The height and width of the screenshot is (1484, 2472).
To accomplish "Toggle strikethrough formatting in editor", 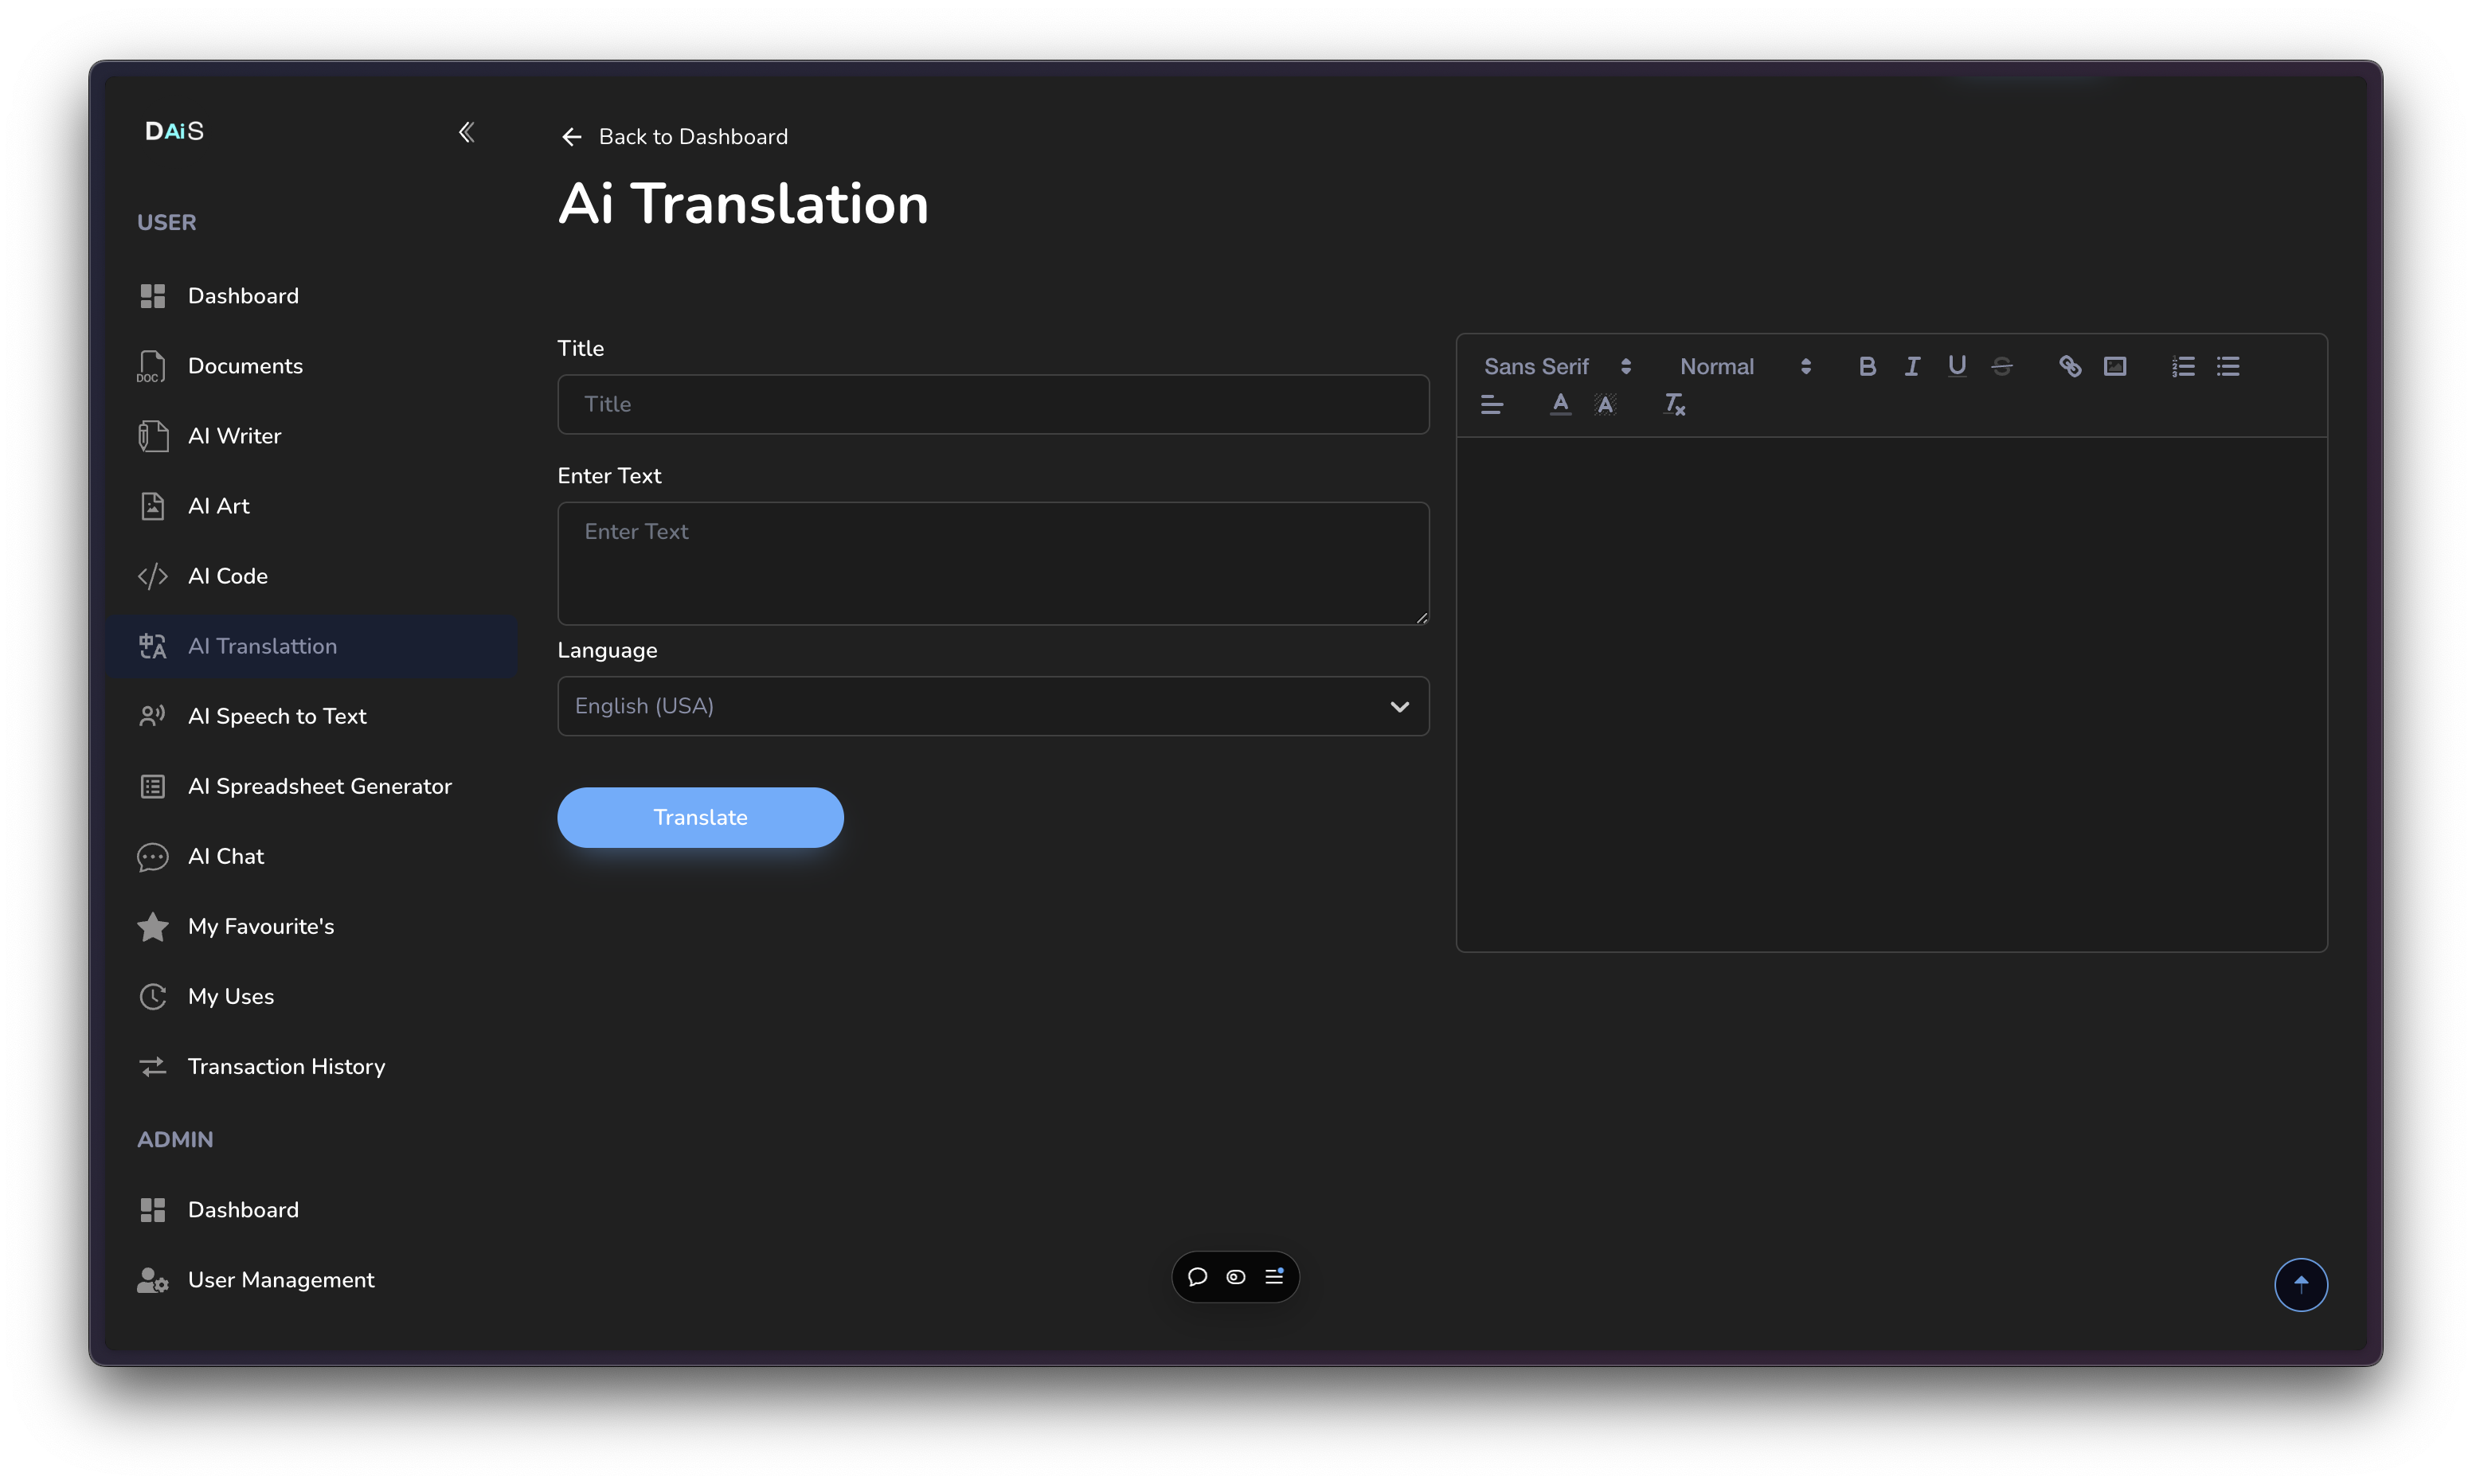I will coord(2002,366).
